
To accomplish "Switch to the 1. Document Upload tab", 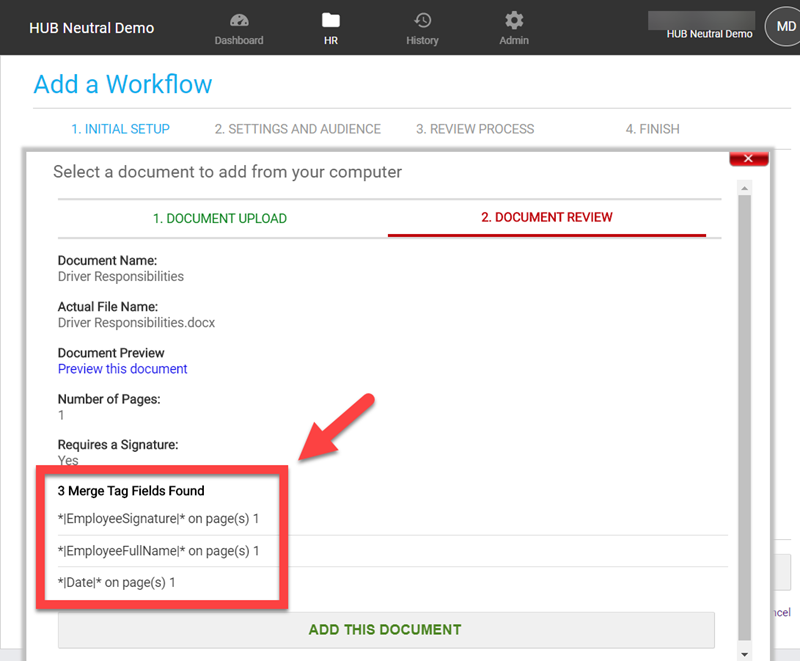I will pos(220,218).
